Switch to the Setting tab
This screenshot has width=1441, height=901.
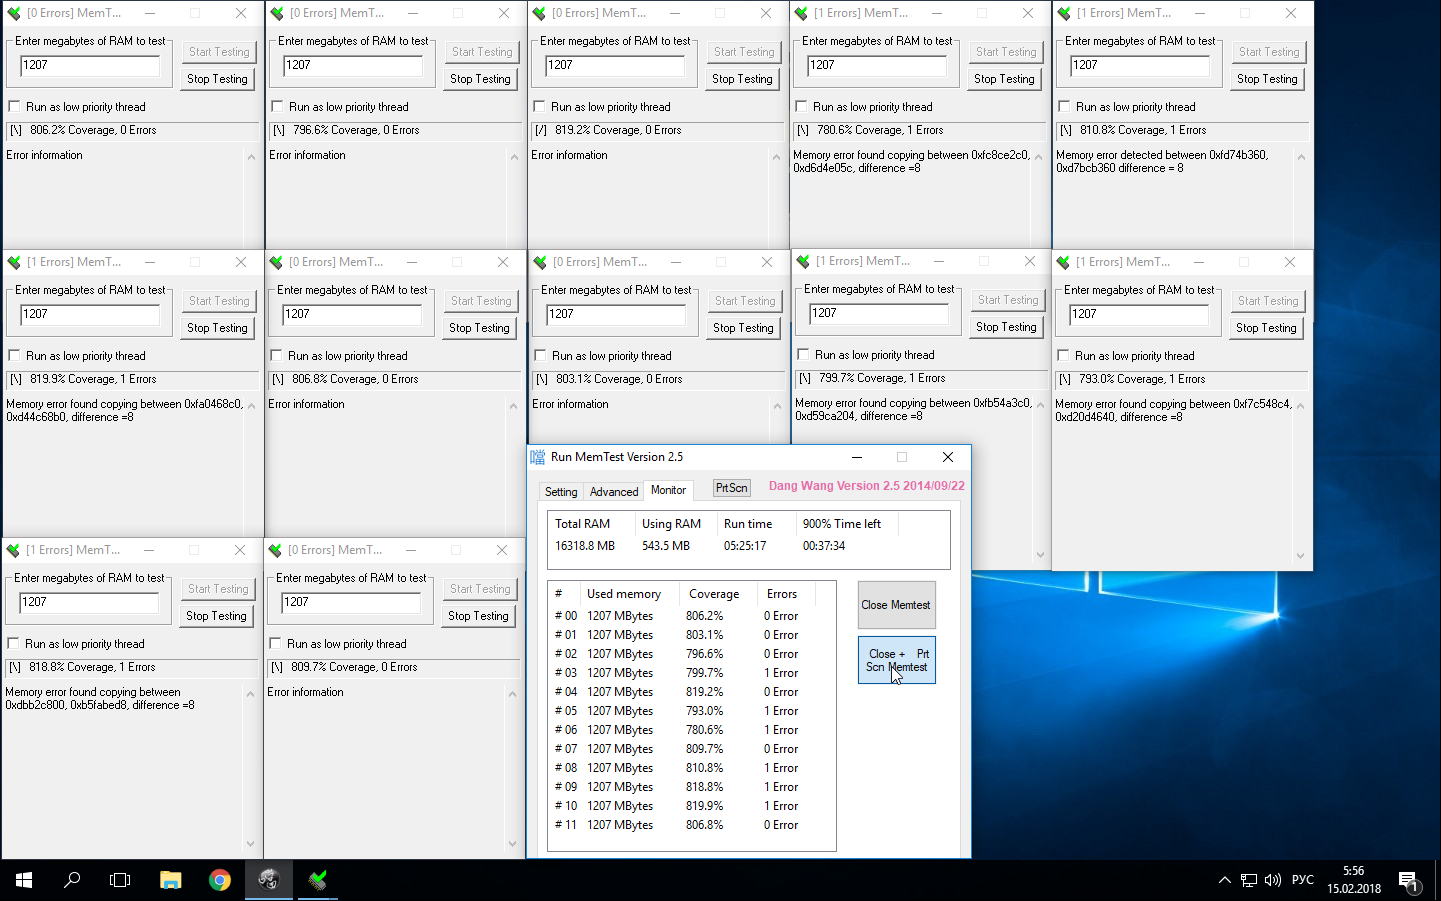[561, 492]
